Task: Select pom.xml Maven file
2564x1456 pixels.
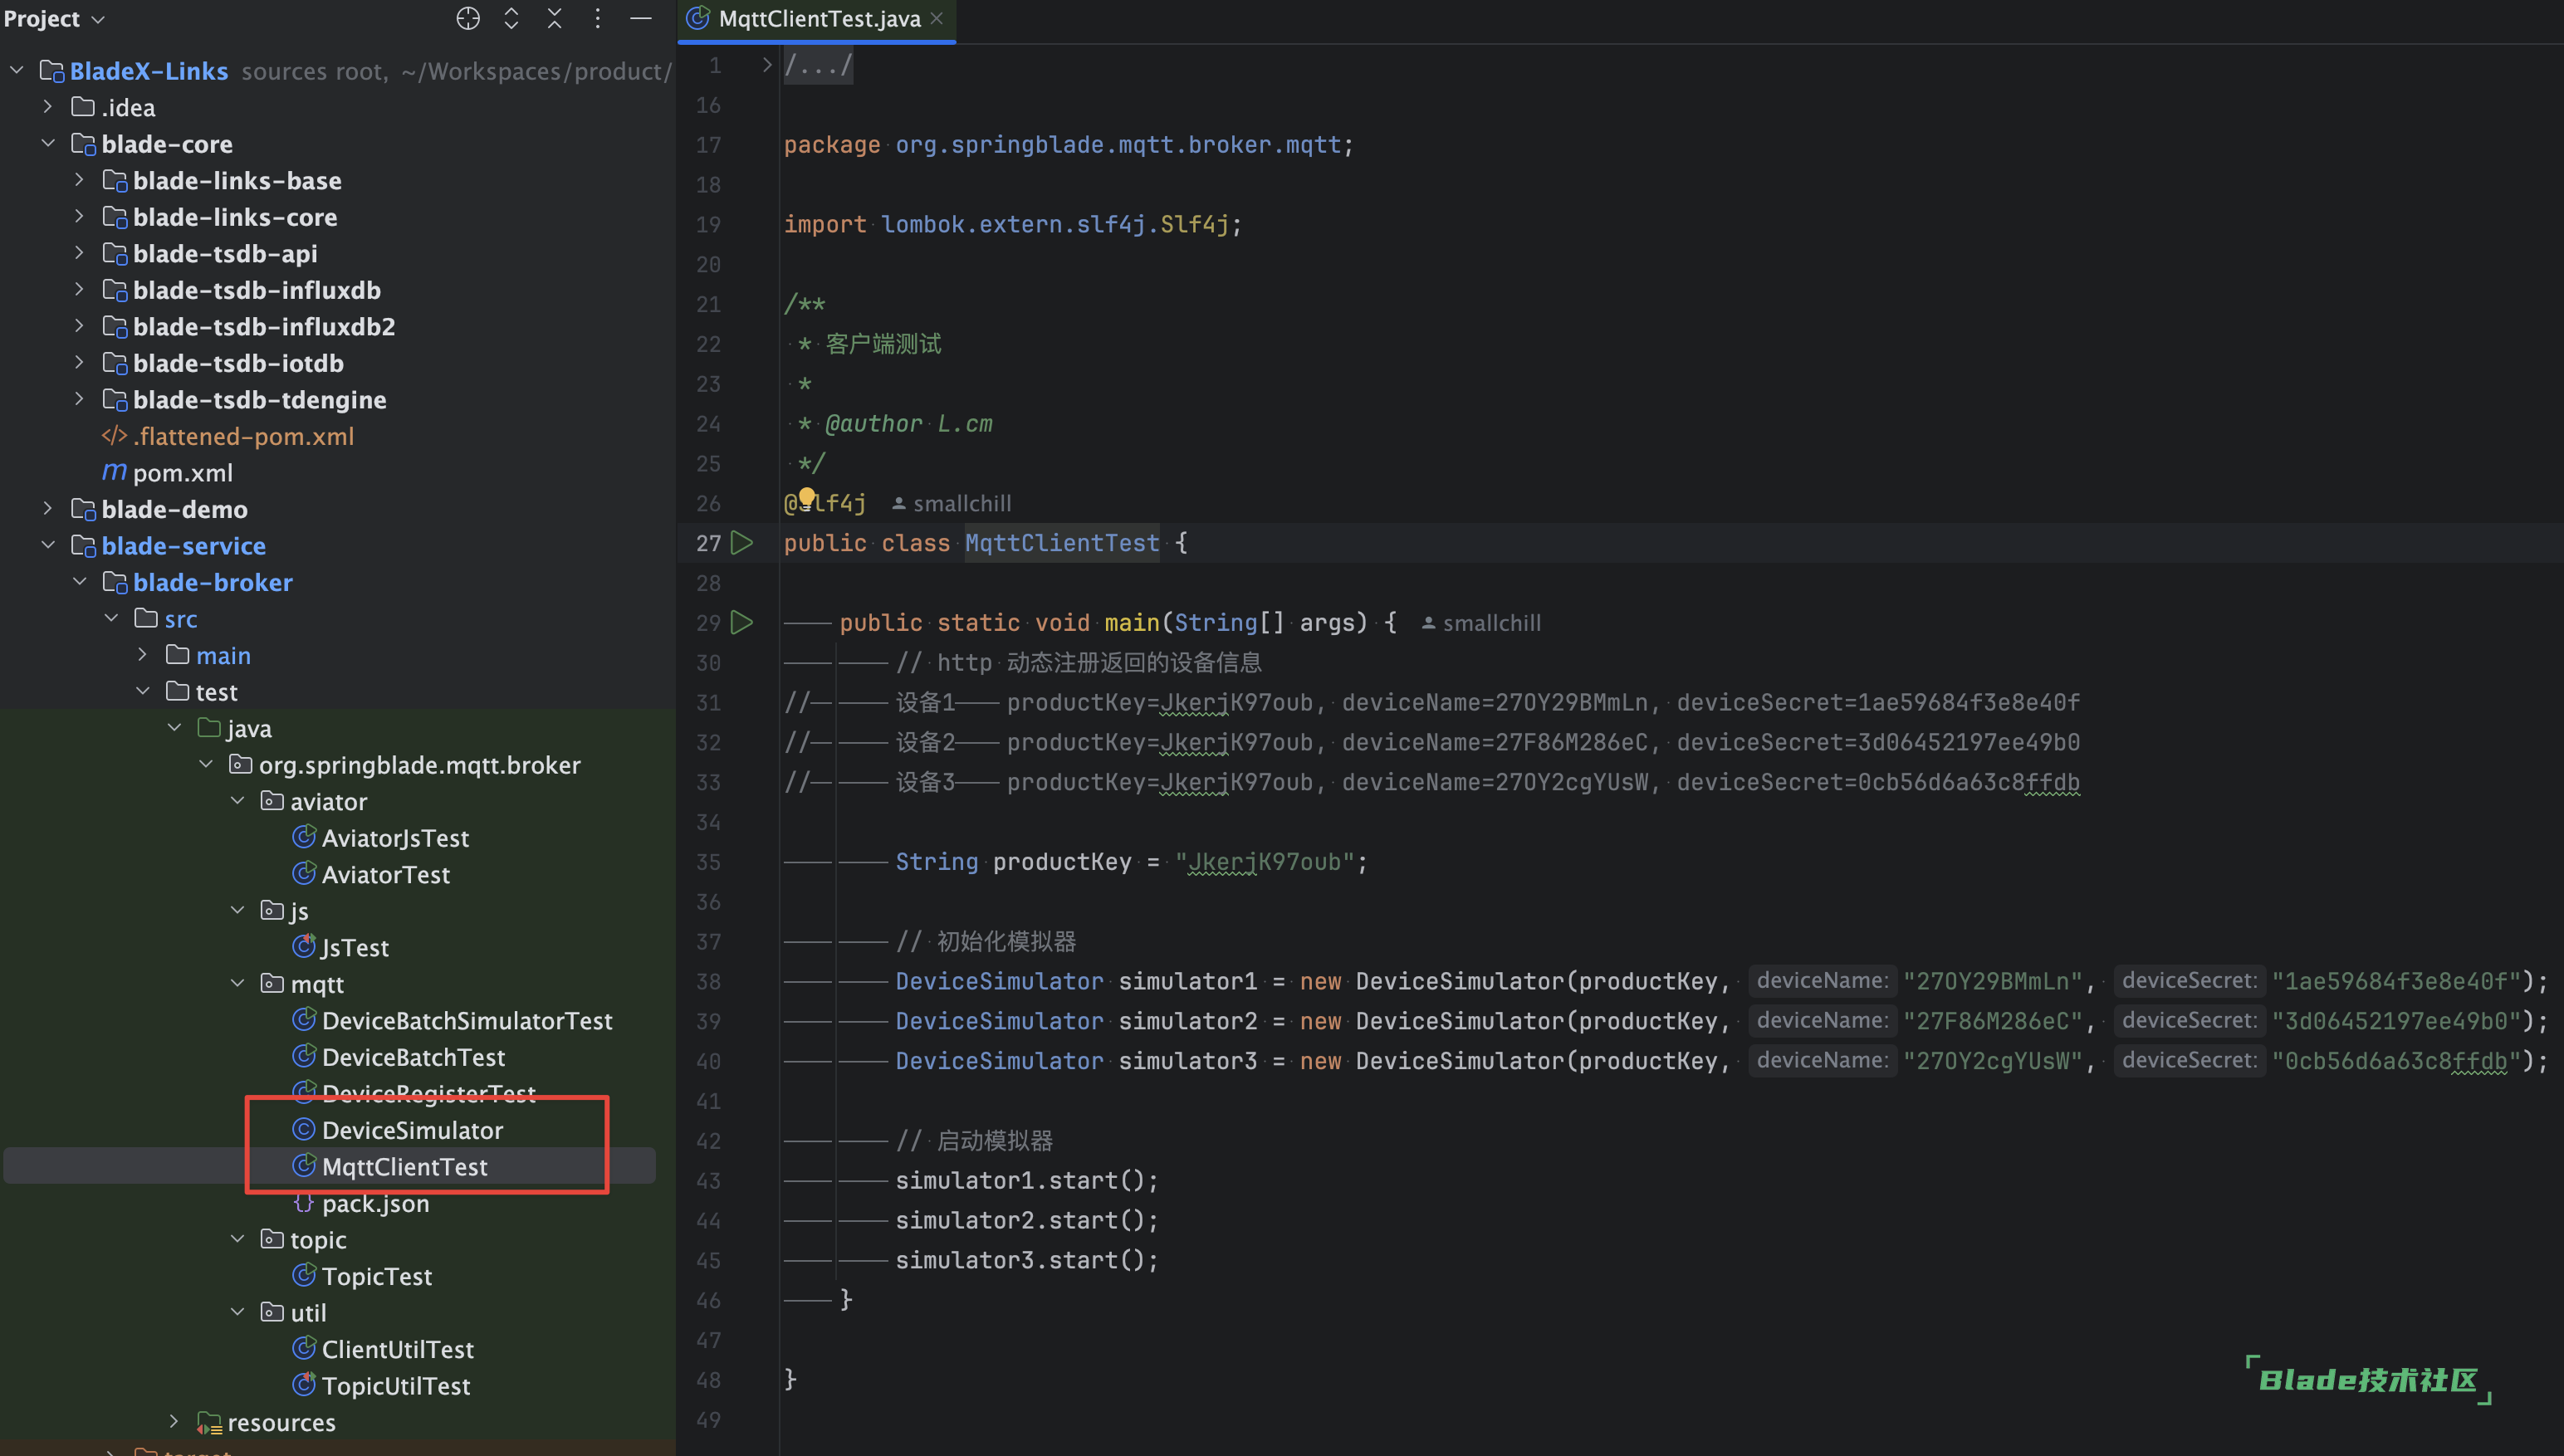Action: pos(167,472)
